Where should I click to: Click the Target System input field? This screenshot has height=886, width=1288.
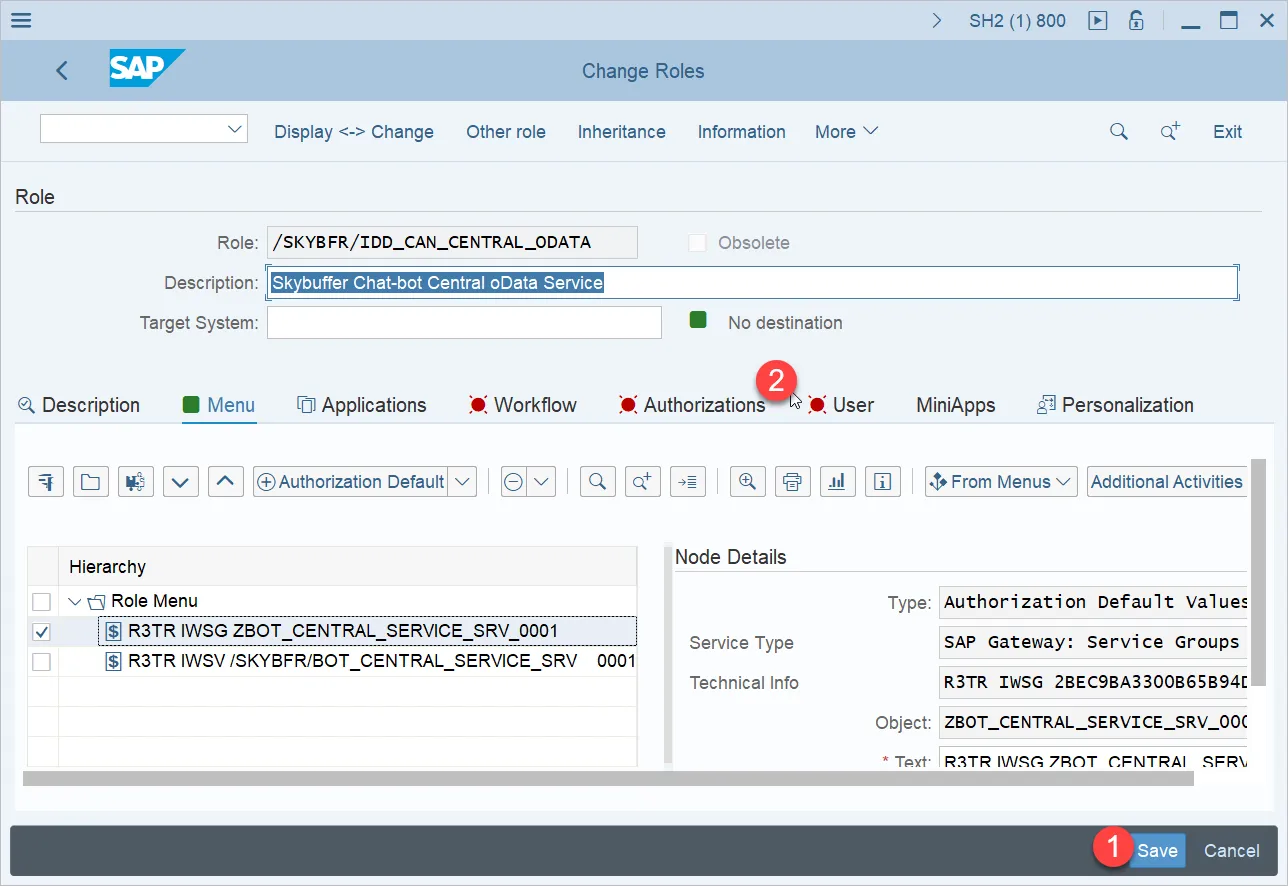(x=464, y=322)
